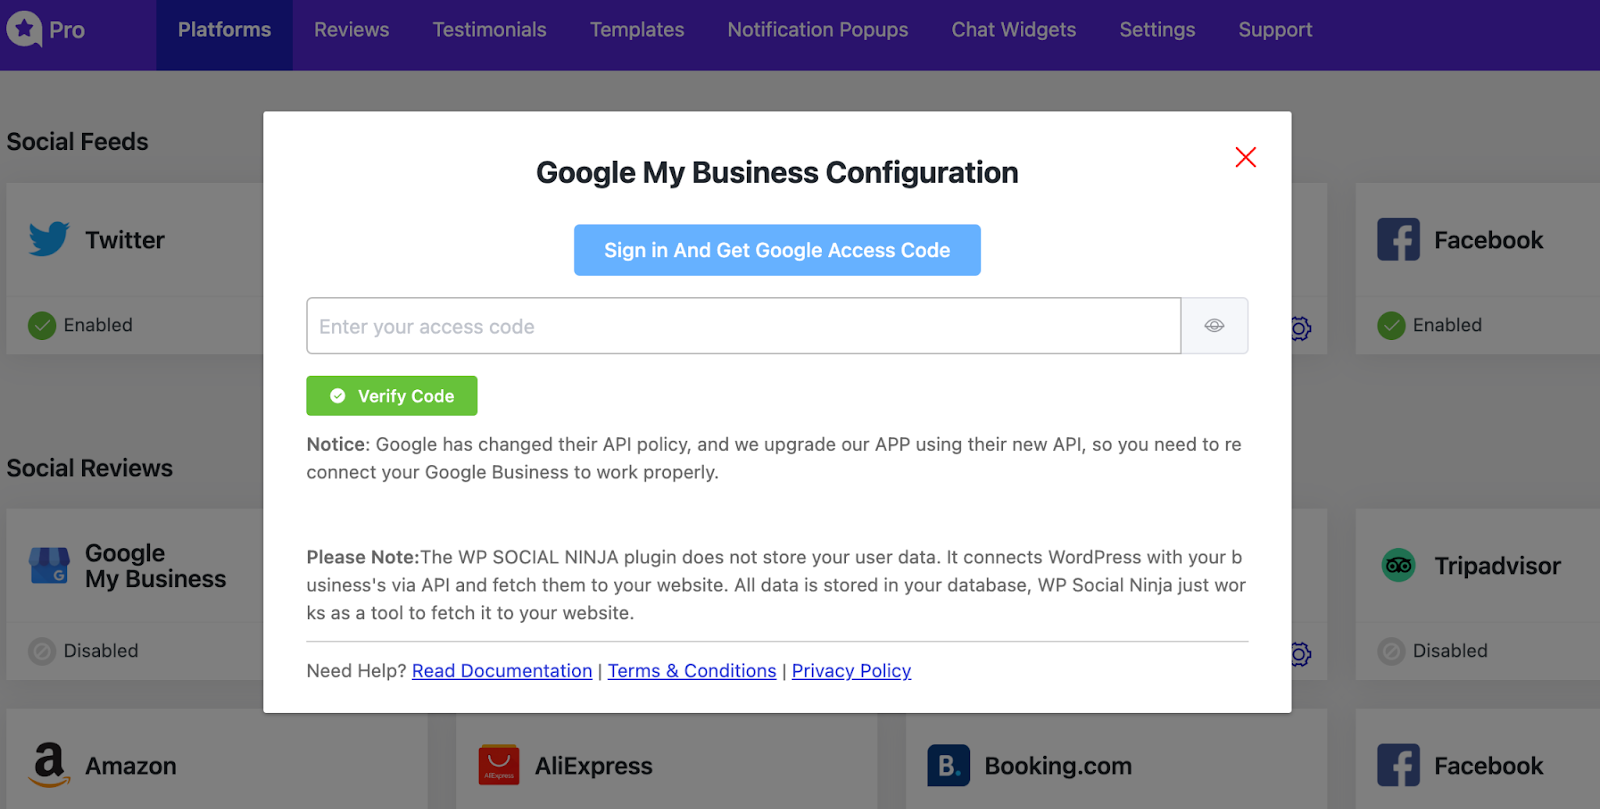Open Notification Popups menu
The image size is (1600, 809).
(x=818, y=30)
